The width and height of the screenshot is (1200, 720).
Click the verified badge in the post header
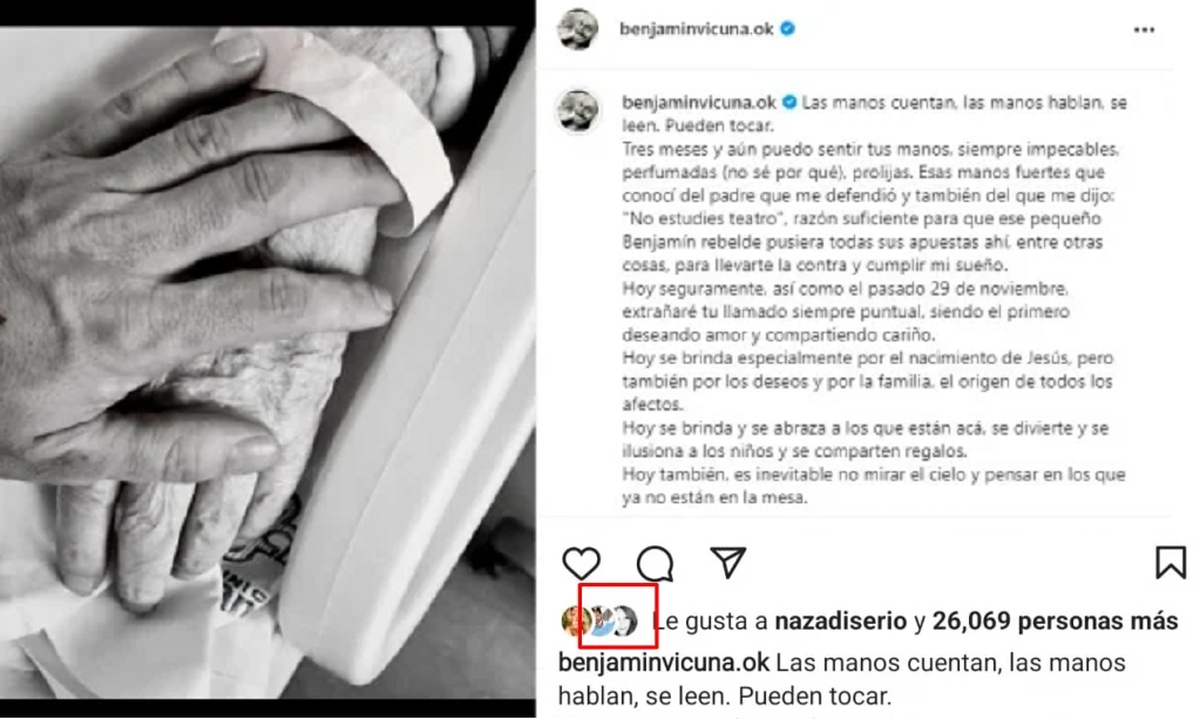(x=787, y=29)
